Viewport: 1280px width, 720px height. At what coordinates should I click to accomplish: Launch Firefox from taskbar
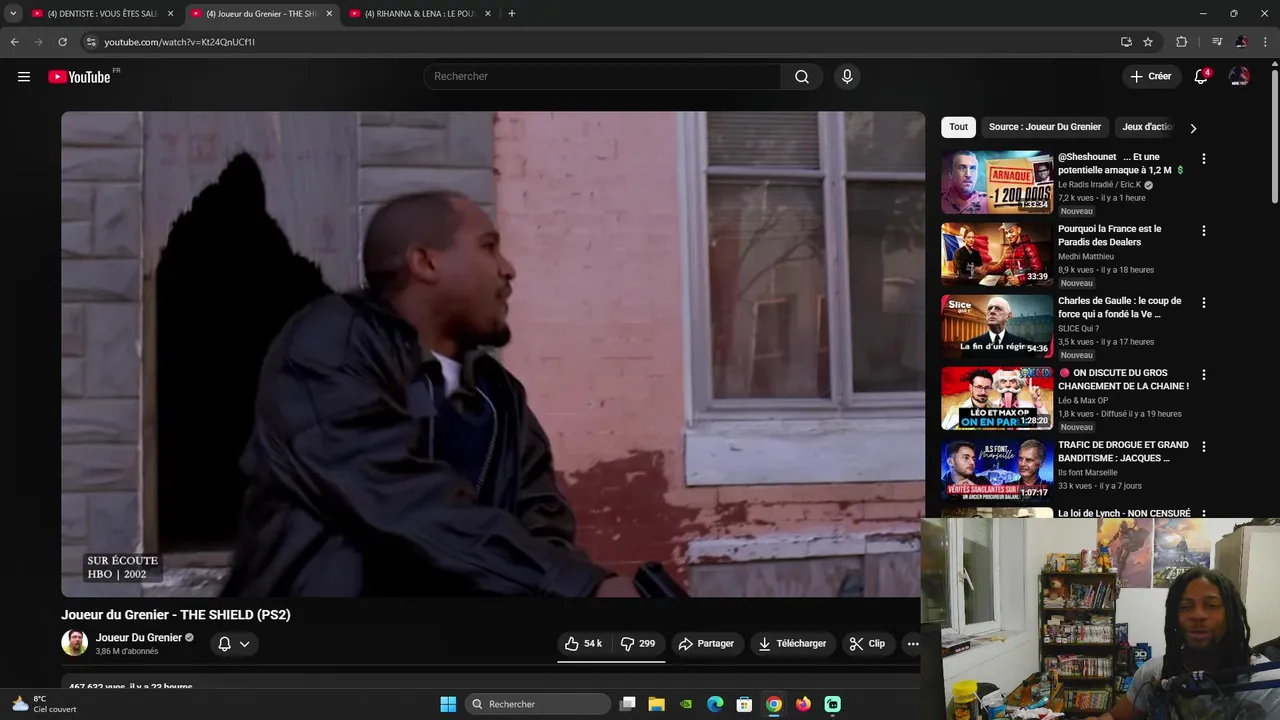803,704
